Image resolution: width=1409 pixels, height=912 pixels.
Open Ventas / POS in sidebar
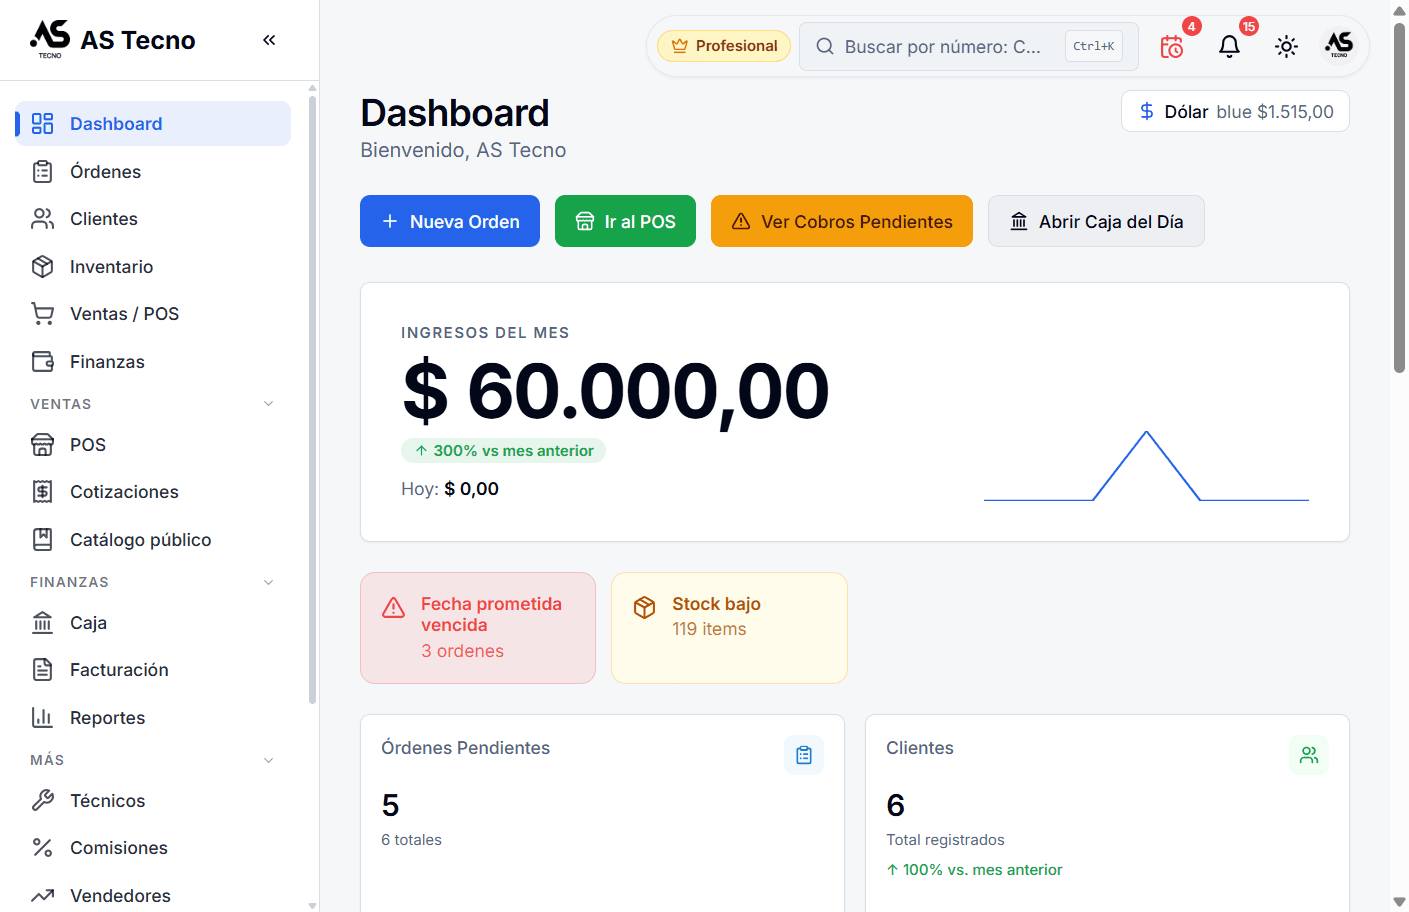[x=153, y=314]
